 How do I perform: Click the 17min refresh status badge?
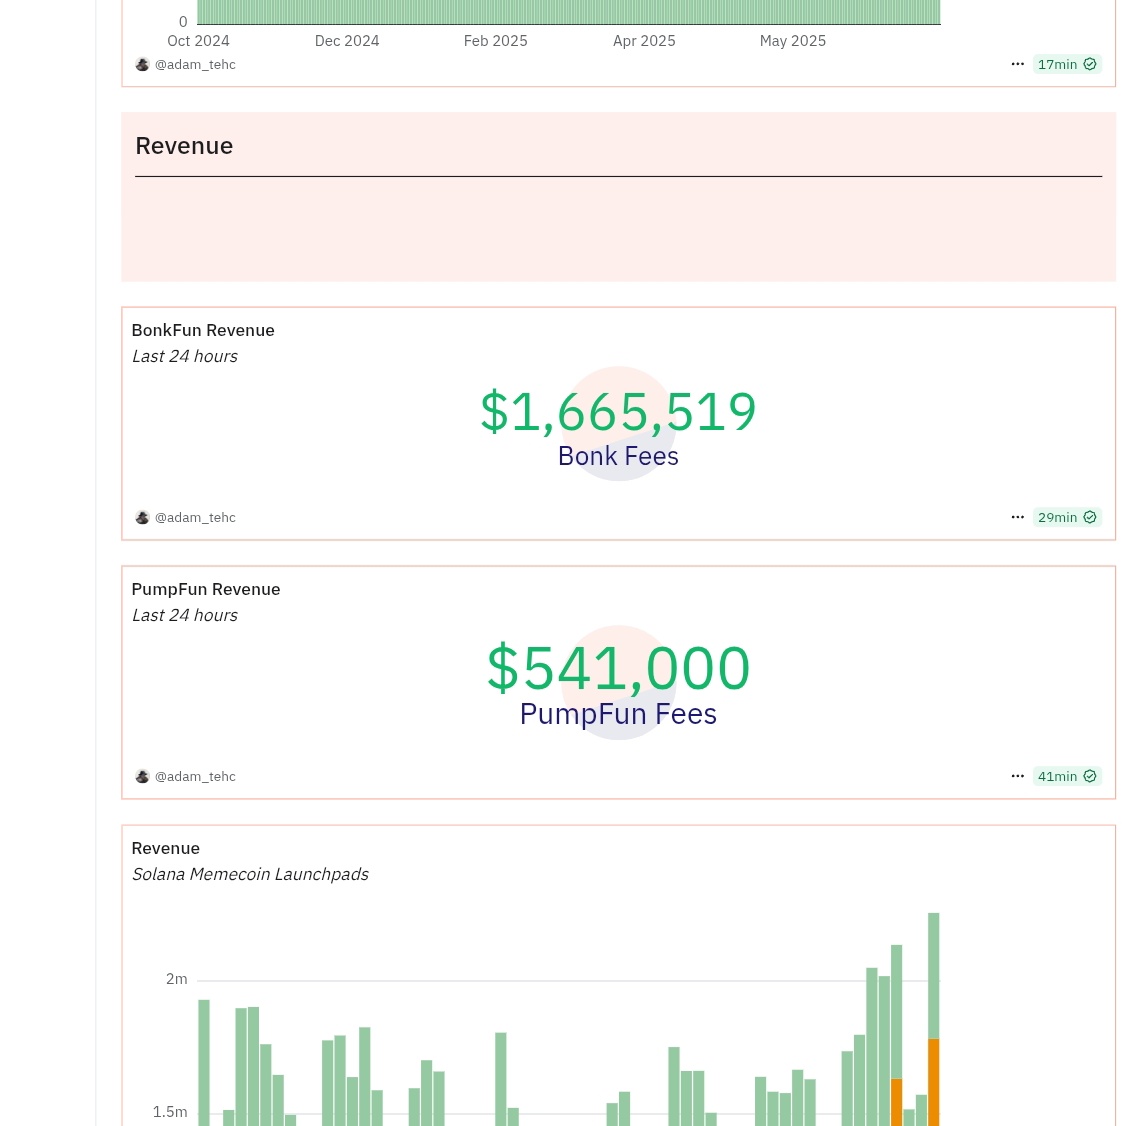coord(1067,64)
